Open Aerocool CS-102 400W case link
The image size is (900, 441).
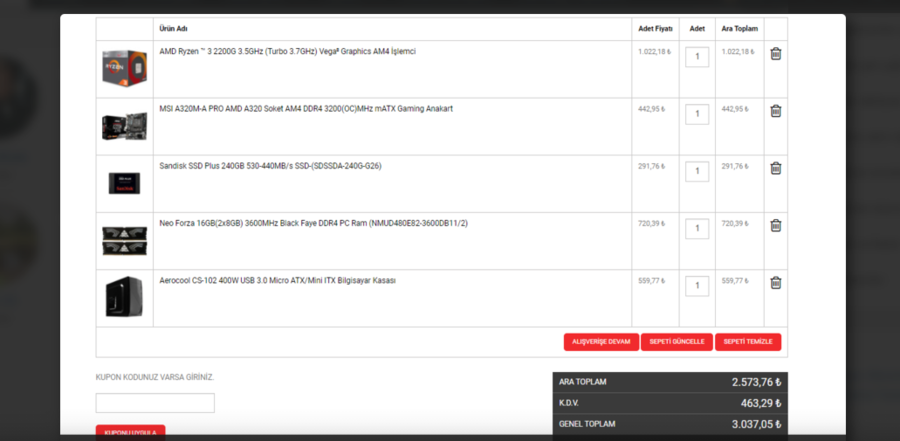point(277,281)
